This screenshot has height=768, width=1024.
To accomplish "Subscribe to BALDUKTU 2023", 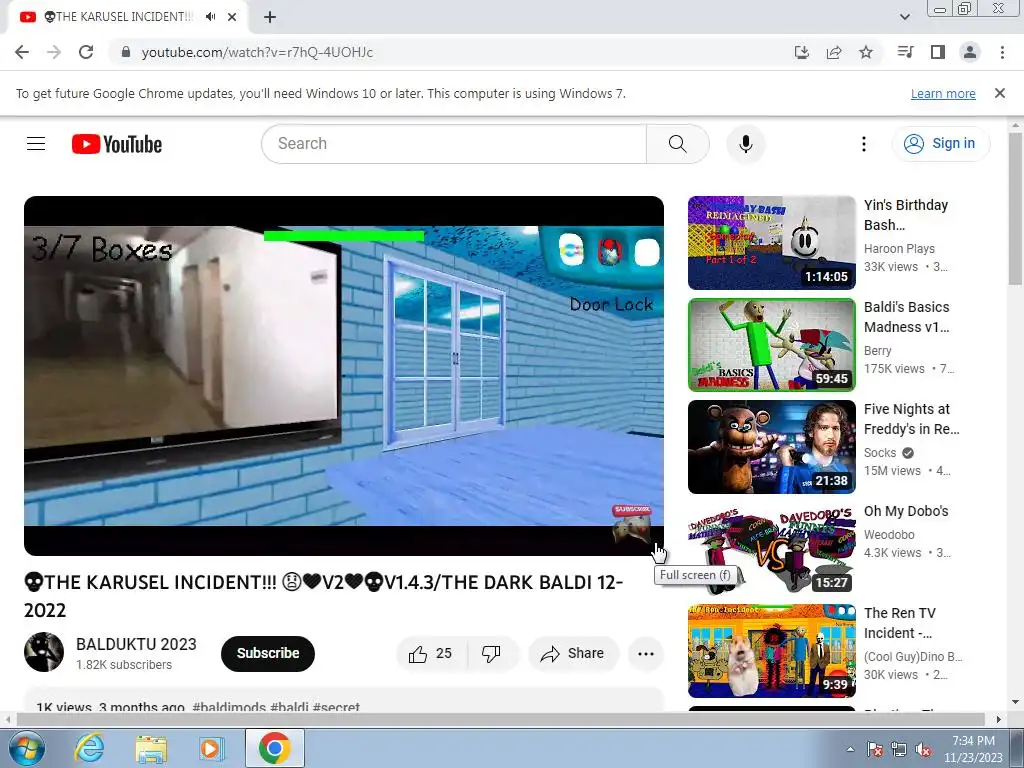I will click(268, 653).
